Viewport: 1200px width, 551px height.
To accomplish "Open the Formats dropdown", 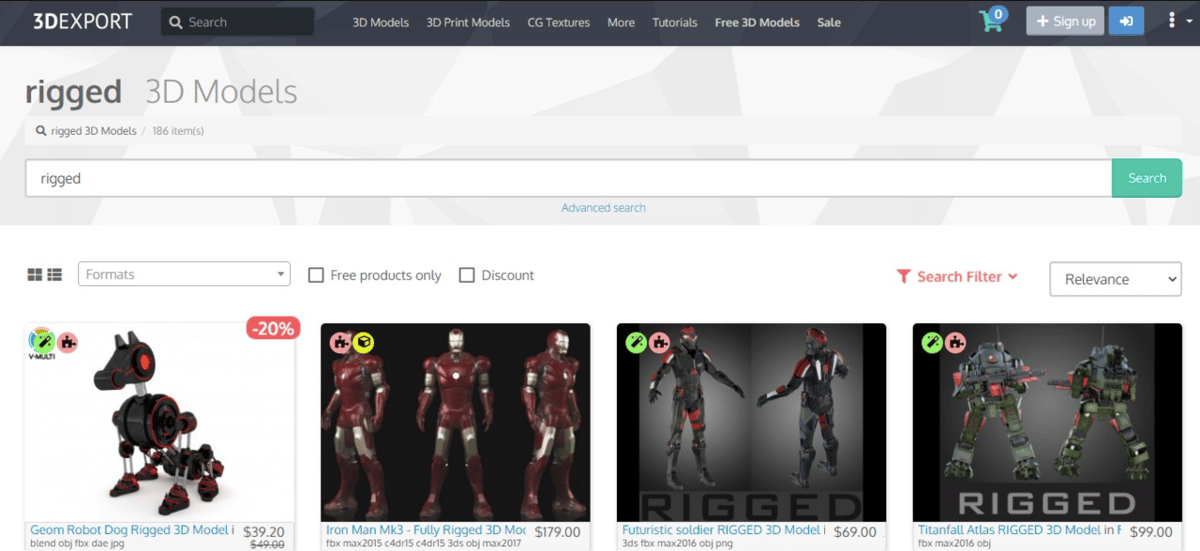I will click(x=184, y=274).
